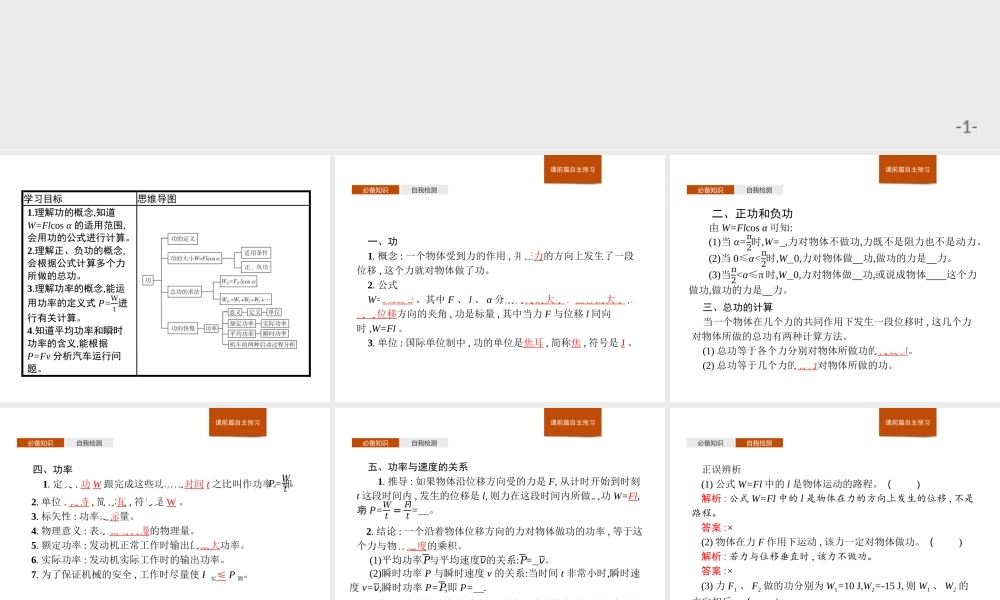This screenshot has width=1000, height=600.
Task: Select the 功的快慢 node in the concept diagram
Action: (183, 328)
